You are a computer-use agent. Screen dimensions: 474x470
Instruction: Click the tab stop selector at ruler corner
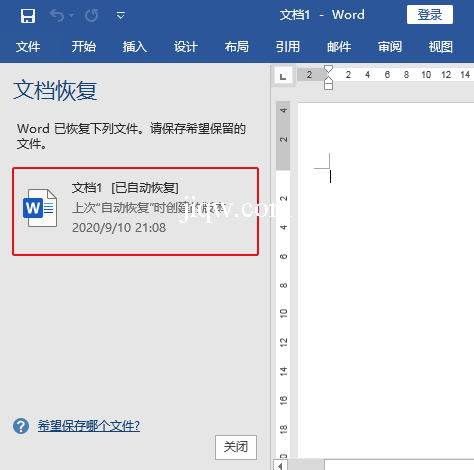(x=283, y=75)
